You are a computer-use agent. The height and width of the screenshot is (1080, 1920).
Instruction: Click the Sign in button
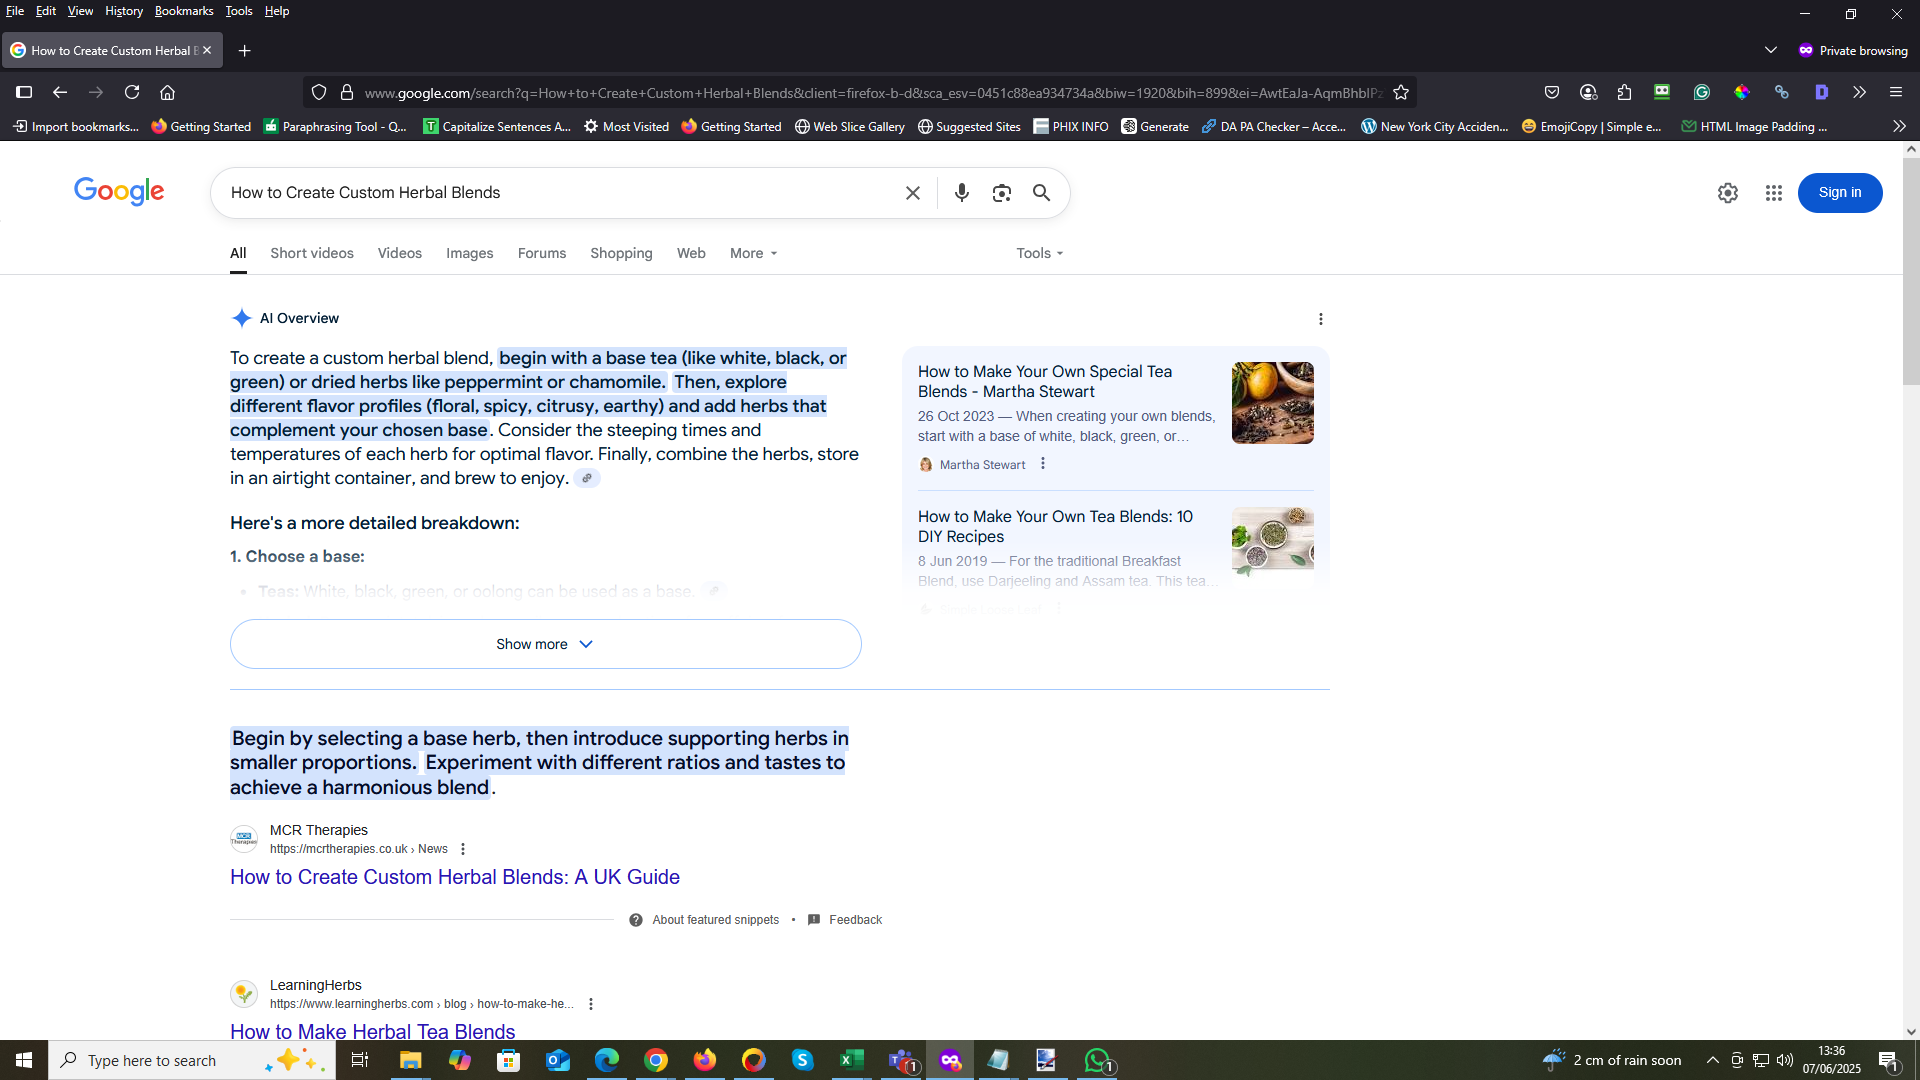coord(1839,193)
